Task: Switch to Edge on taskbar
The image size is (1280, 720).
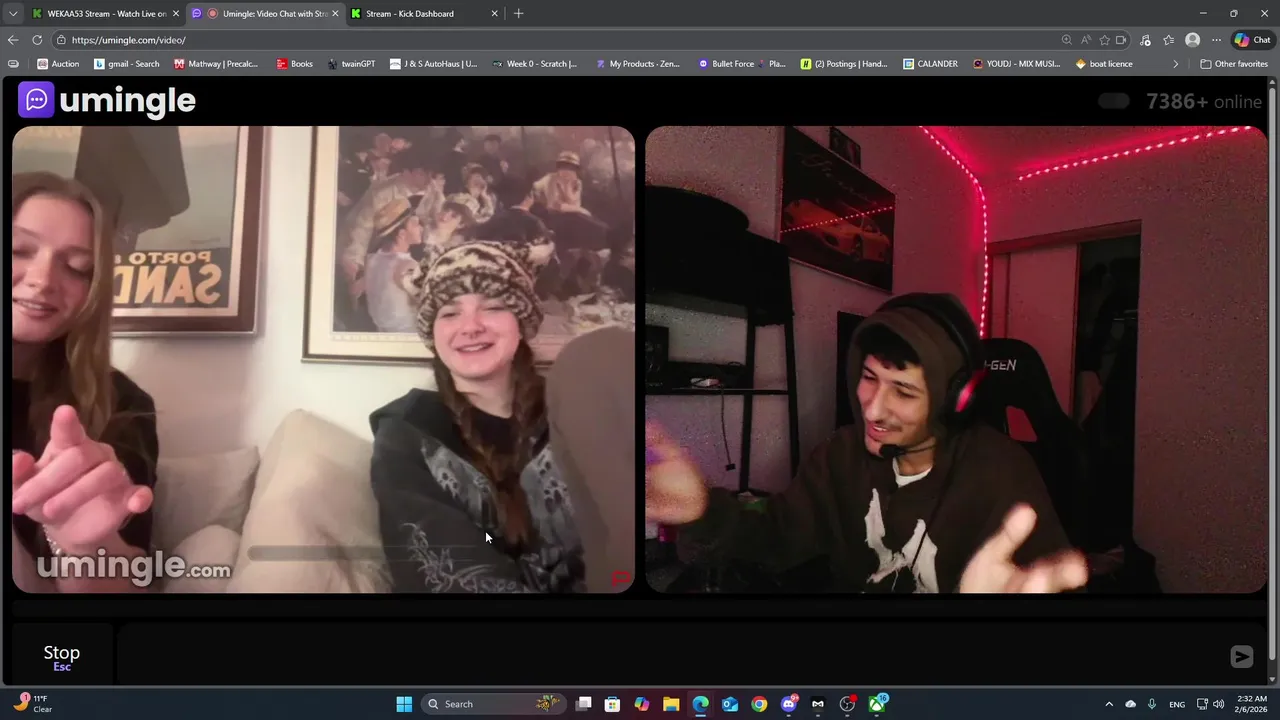Action: click(x=700, y=704)
